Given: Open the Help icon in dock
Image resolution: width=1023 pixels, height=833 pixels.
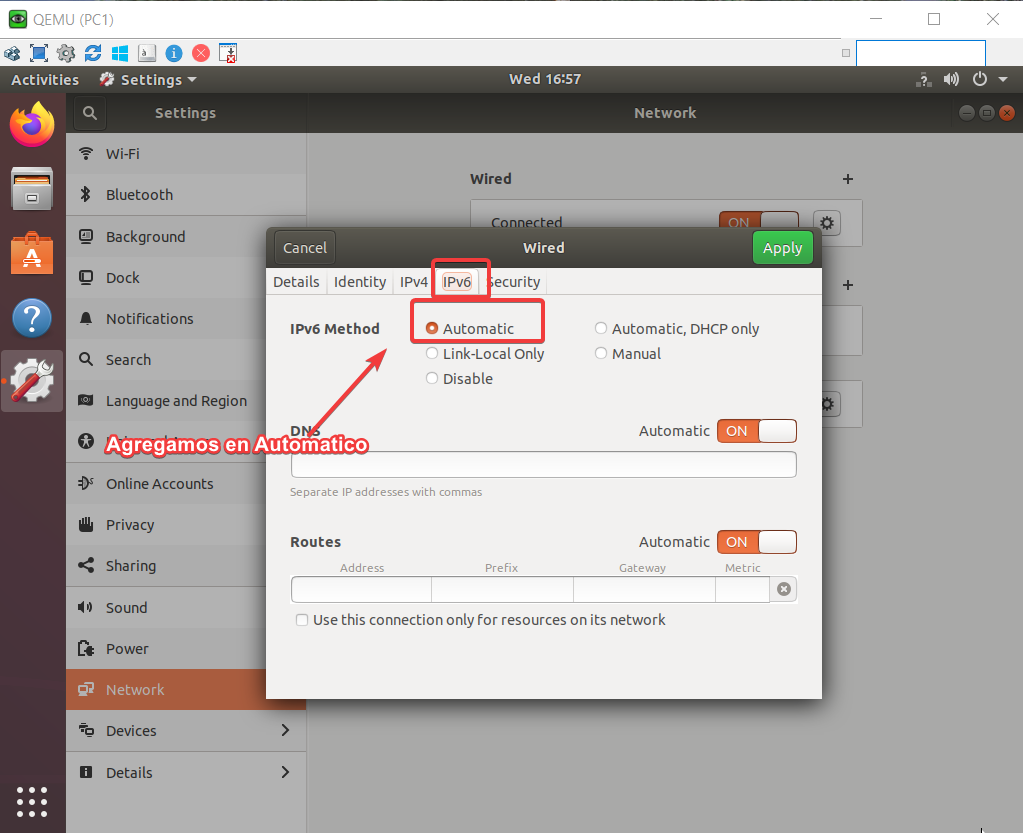Looking at the screenshot, I should pos(32,318).
